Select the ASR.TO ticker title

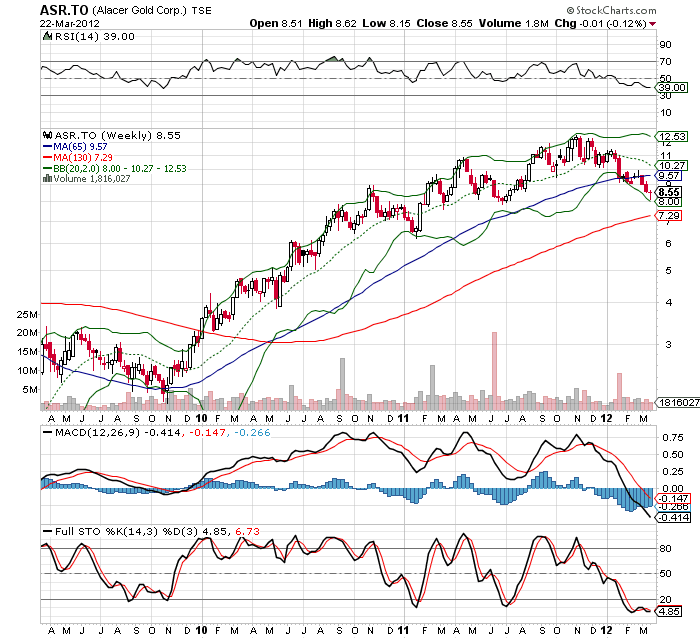tap(64, 10)
